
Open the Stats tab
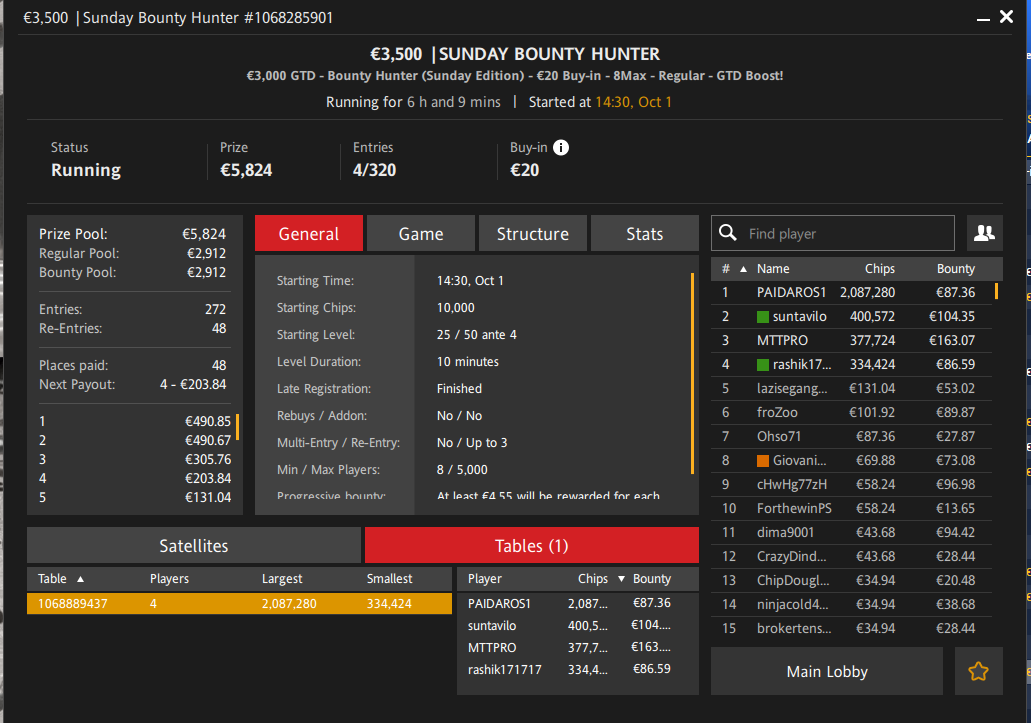[645, 233]
